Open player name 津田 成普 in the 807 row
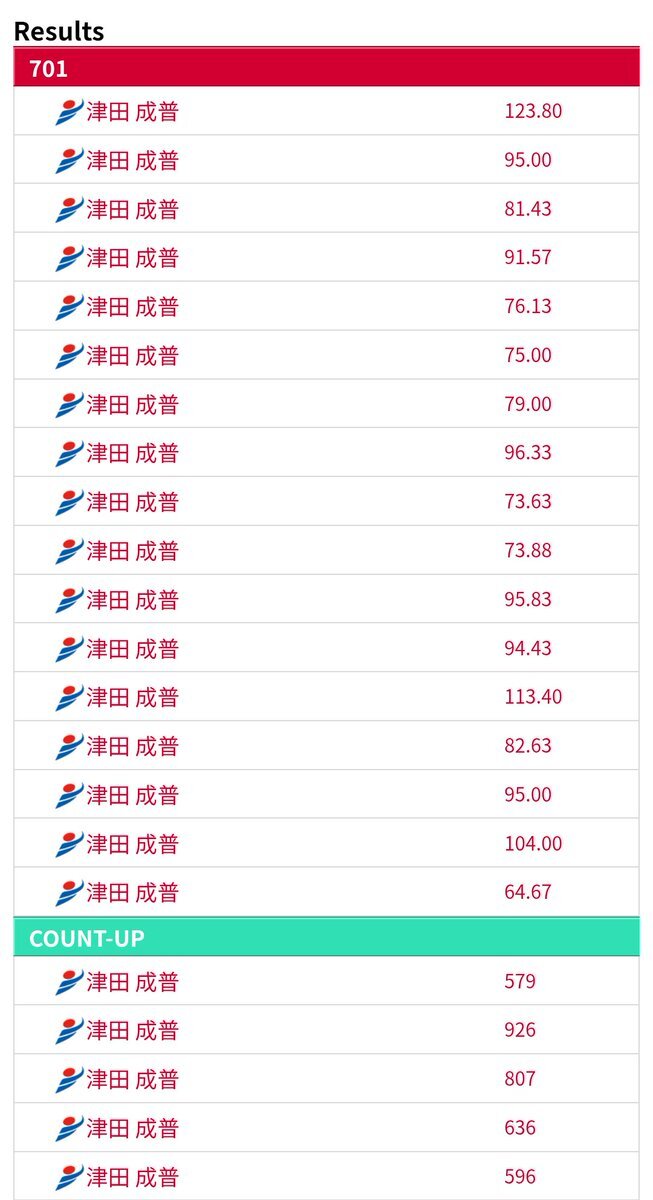Image resolution: width=653 pixels, height=1200 pixels. [132, 1080]
